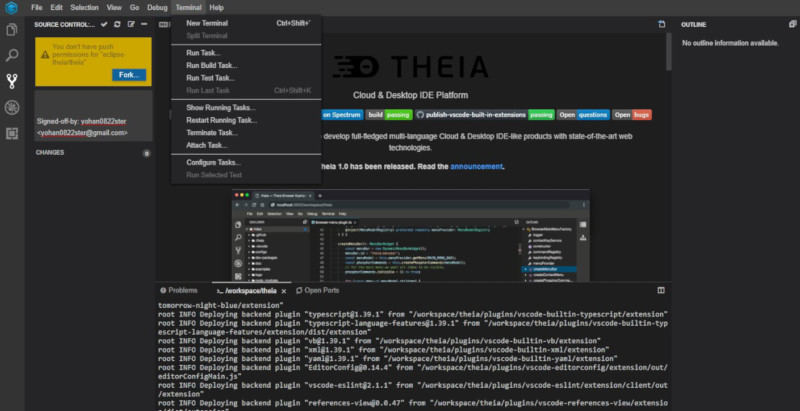Click the icon at the right of the Outline header

(x=792, y=24)
